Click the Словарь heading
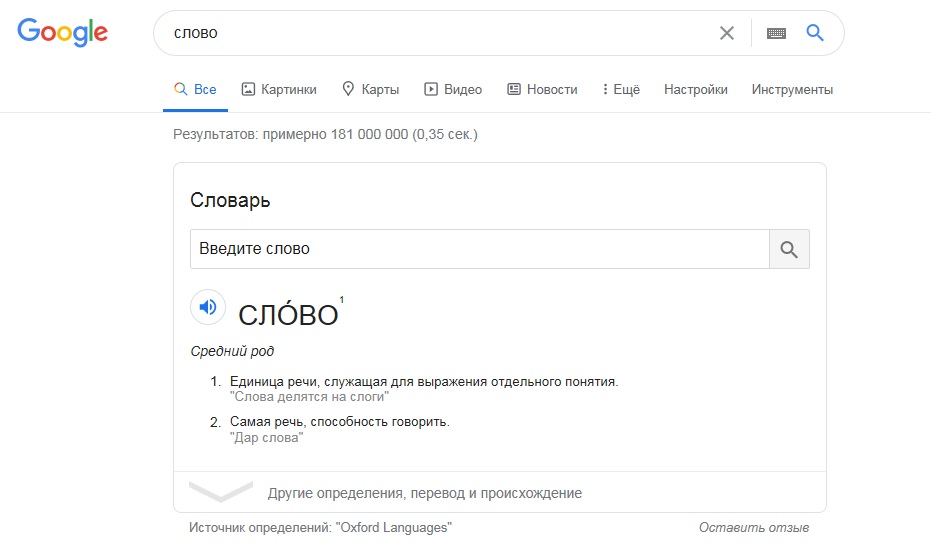The image size is (931, 555). [230, 201]
